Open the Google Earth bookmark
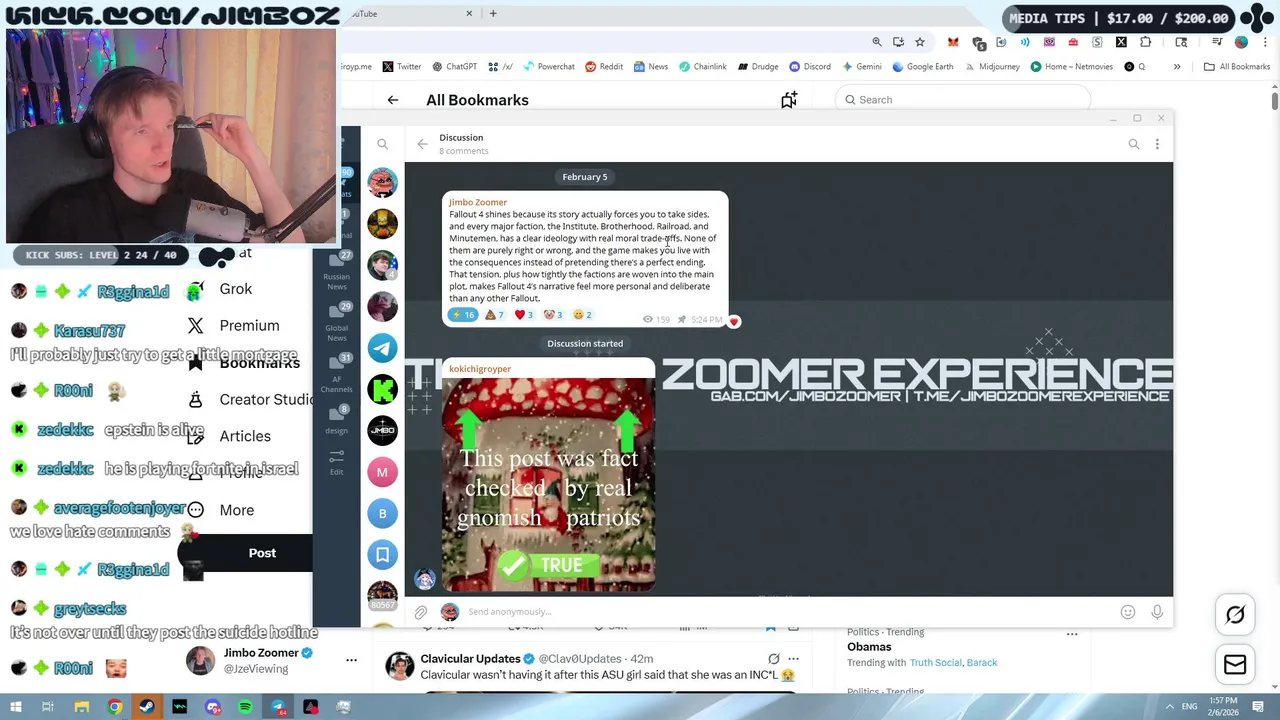 [923, 67]
